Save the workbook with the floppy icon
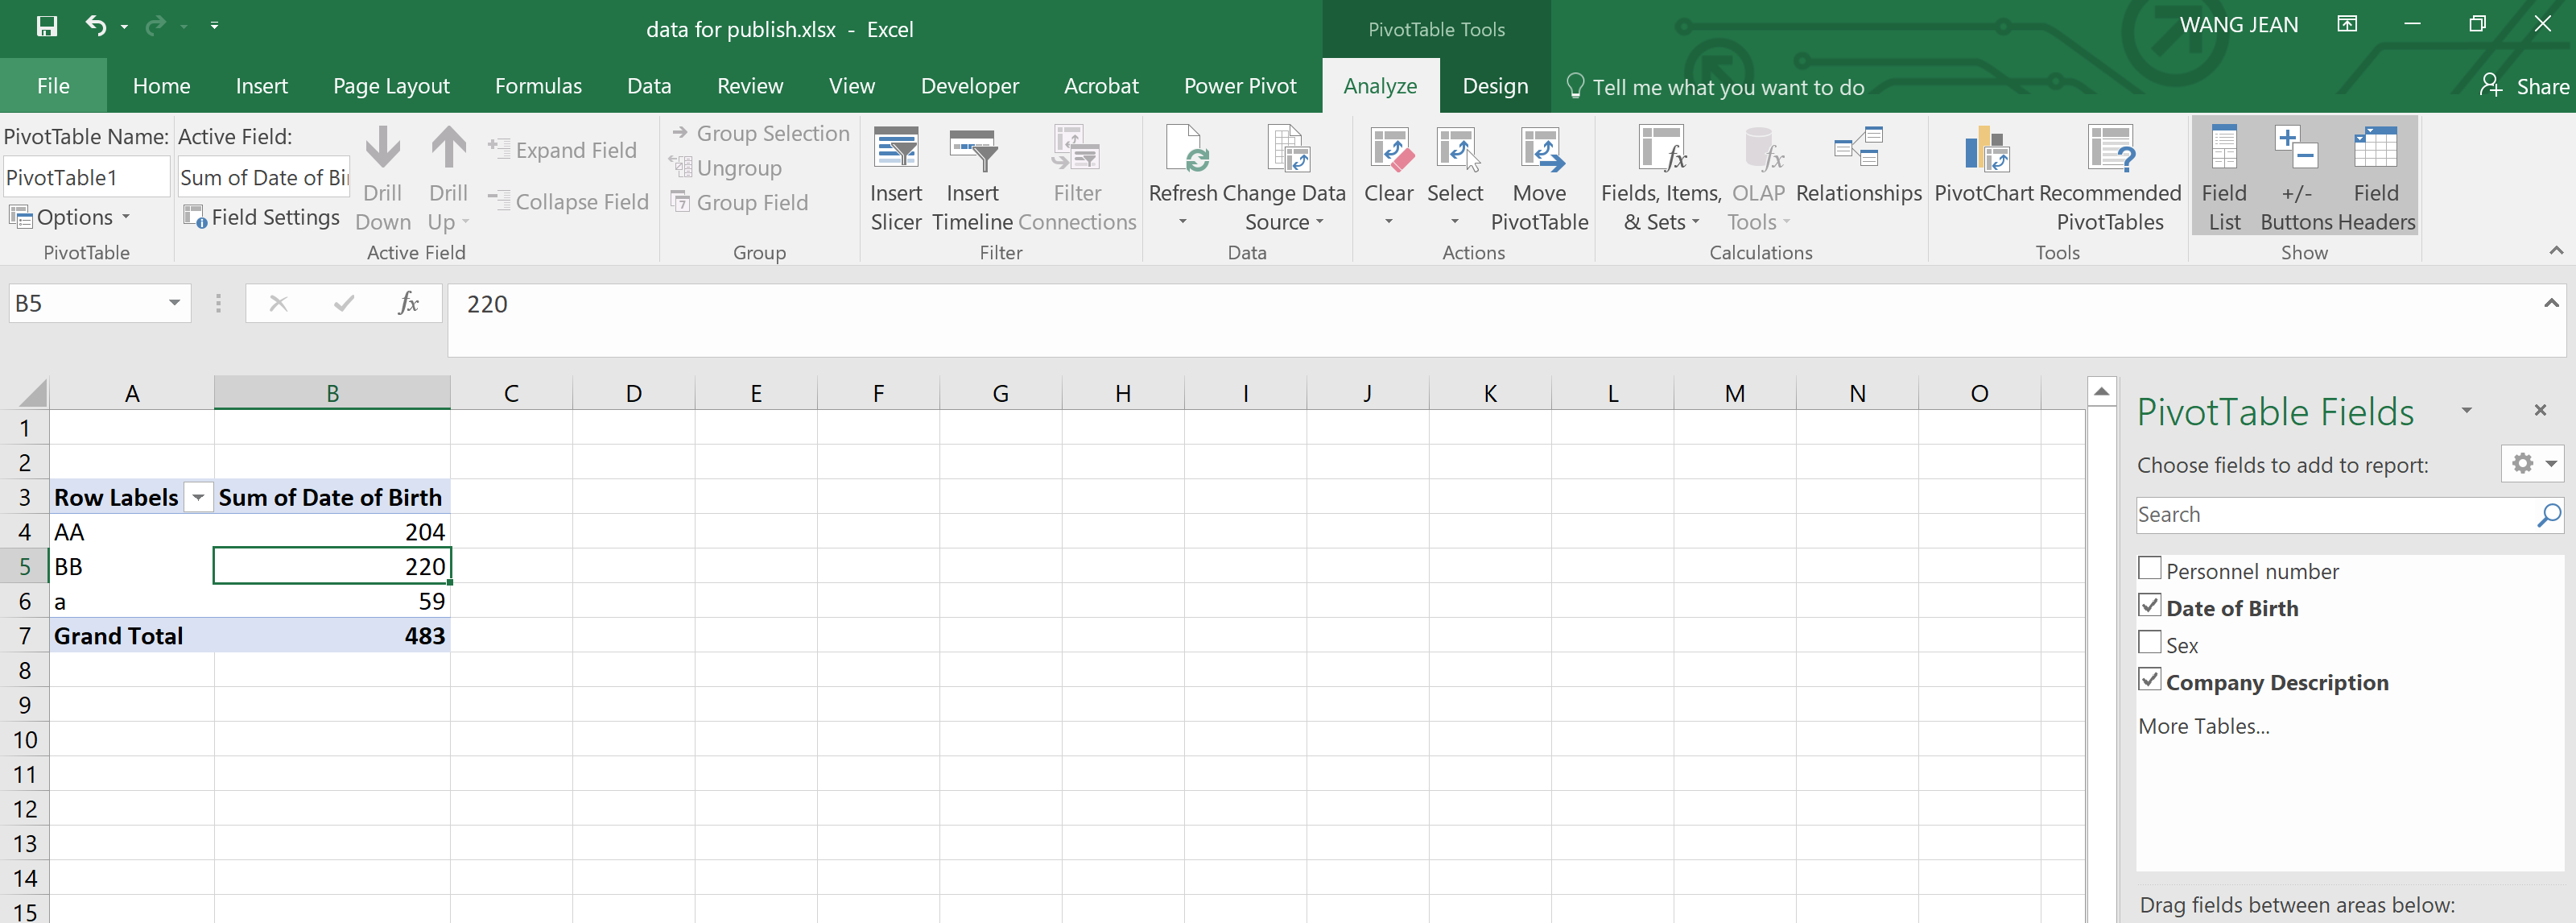2576x923 pixels. pos(47,26)
